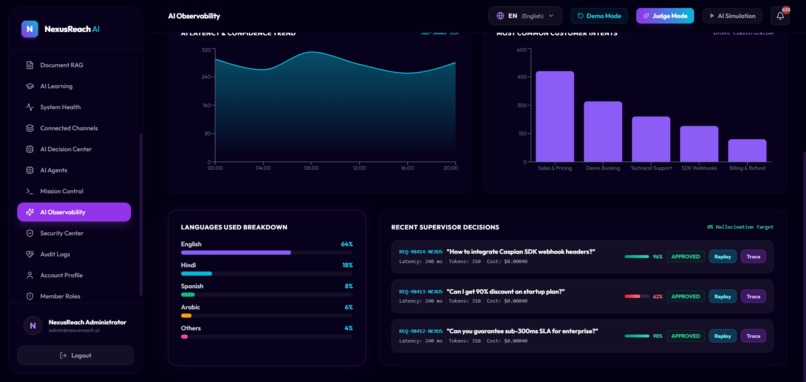Click the Demo Booking bar in chart

click(x=603, y=132)
